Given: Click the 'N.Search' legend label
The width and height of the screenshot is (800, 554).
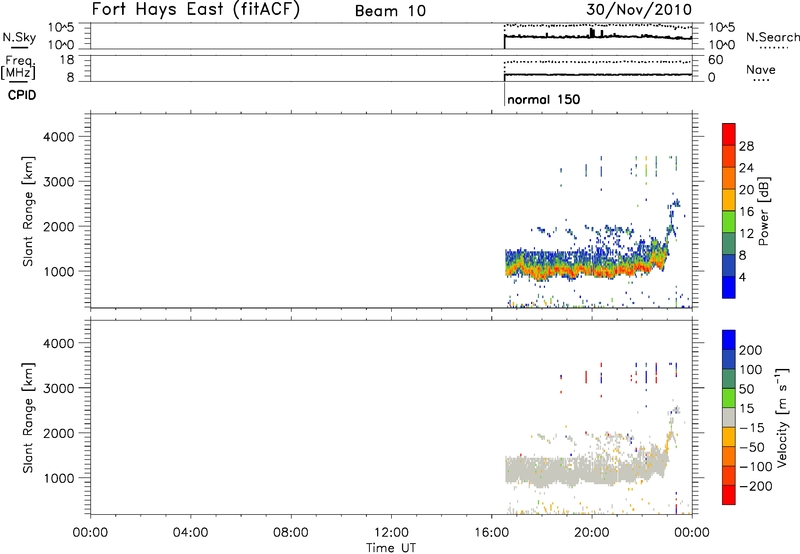Looking at the screenshot, I should 772,37.
